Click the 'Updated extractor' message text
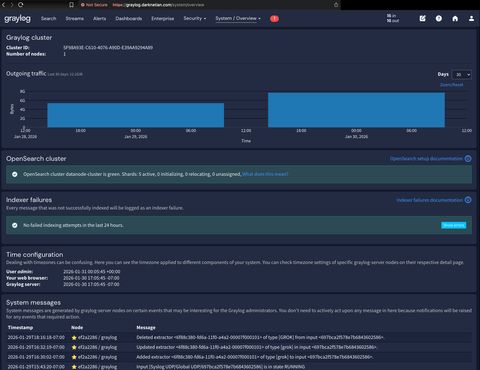The height and width of the screenshot is (370, 480). point(256,347)
